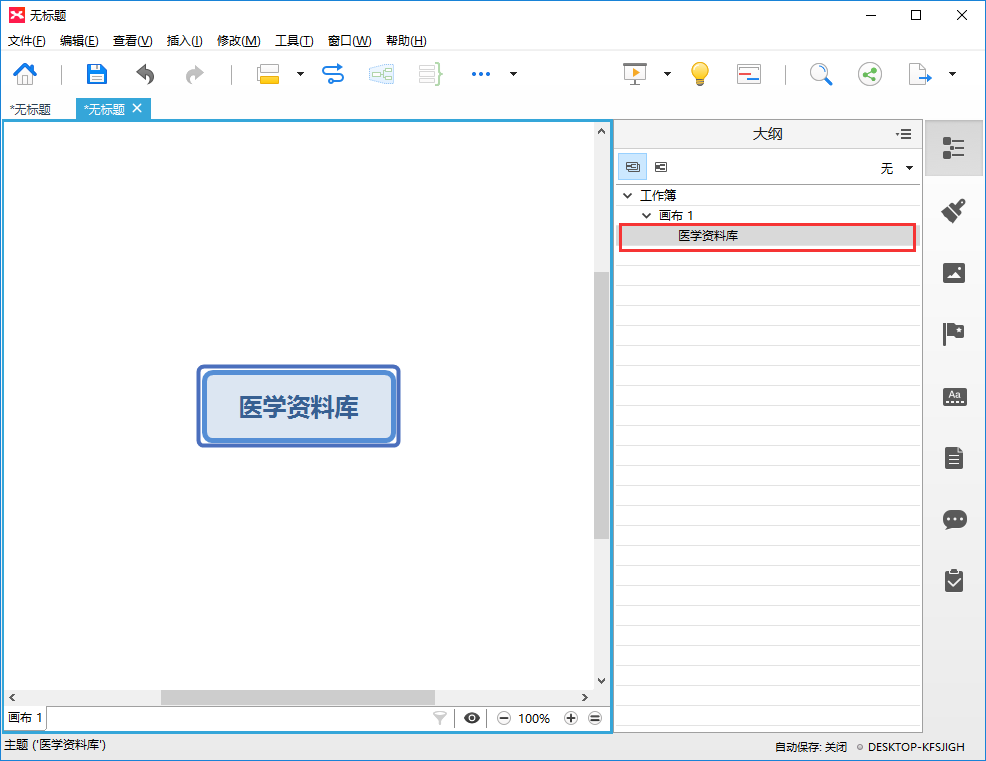Click the vertical scrollbar thumb on canvas
Image resolution: width=986 pixels, height=761 pixels.
pyautogui.click(x=601, y=405)
